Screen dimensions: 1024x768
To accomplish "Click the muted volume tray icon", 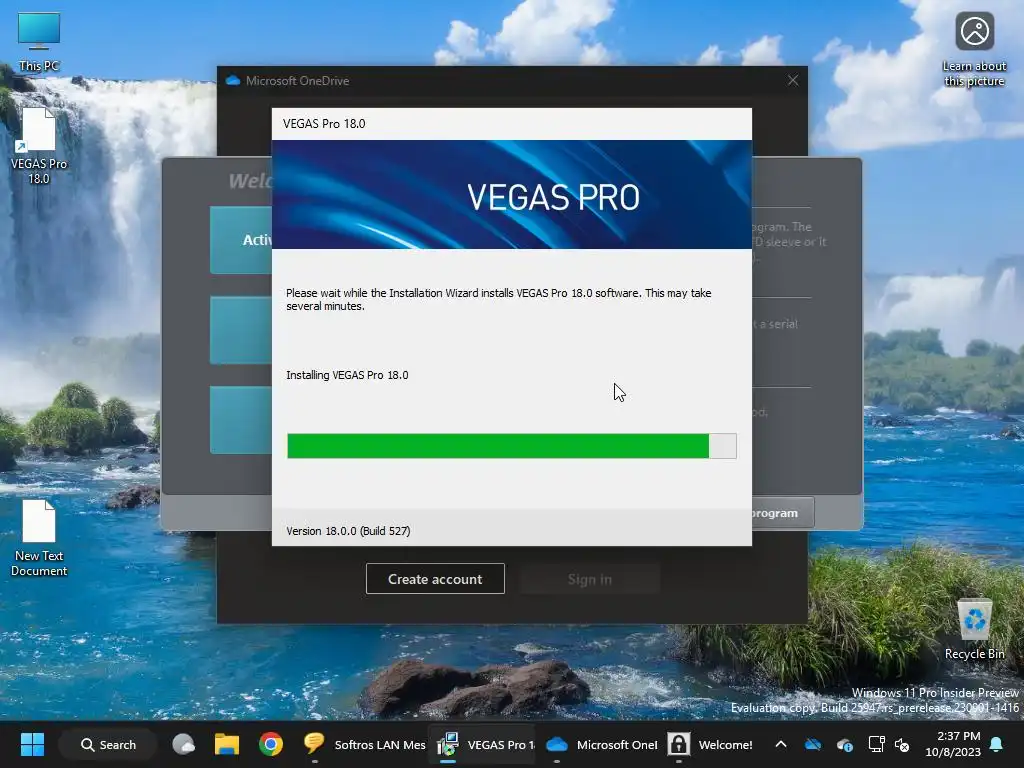I will (902, 744).
